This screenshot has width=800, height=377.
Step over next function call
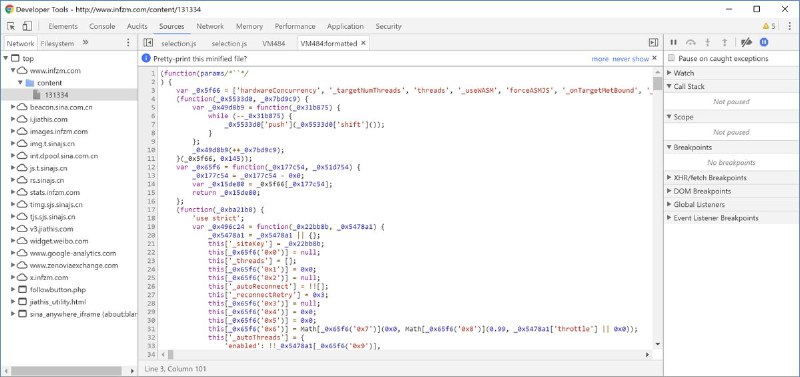click(690, 42)
